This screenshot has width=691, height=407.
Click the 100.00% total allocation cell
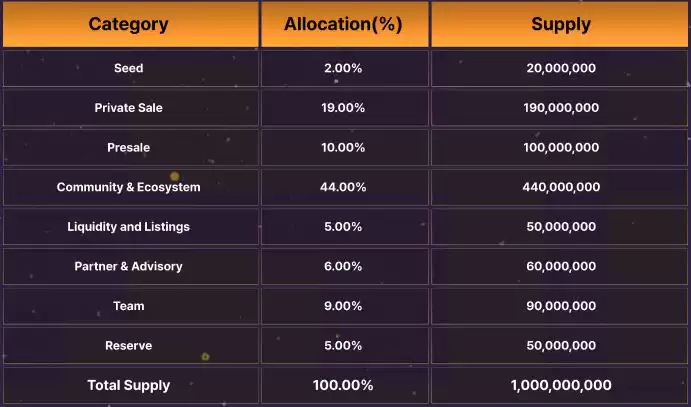pyautogui.click(x=343, y=385)
